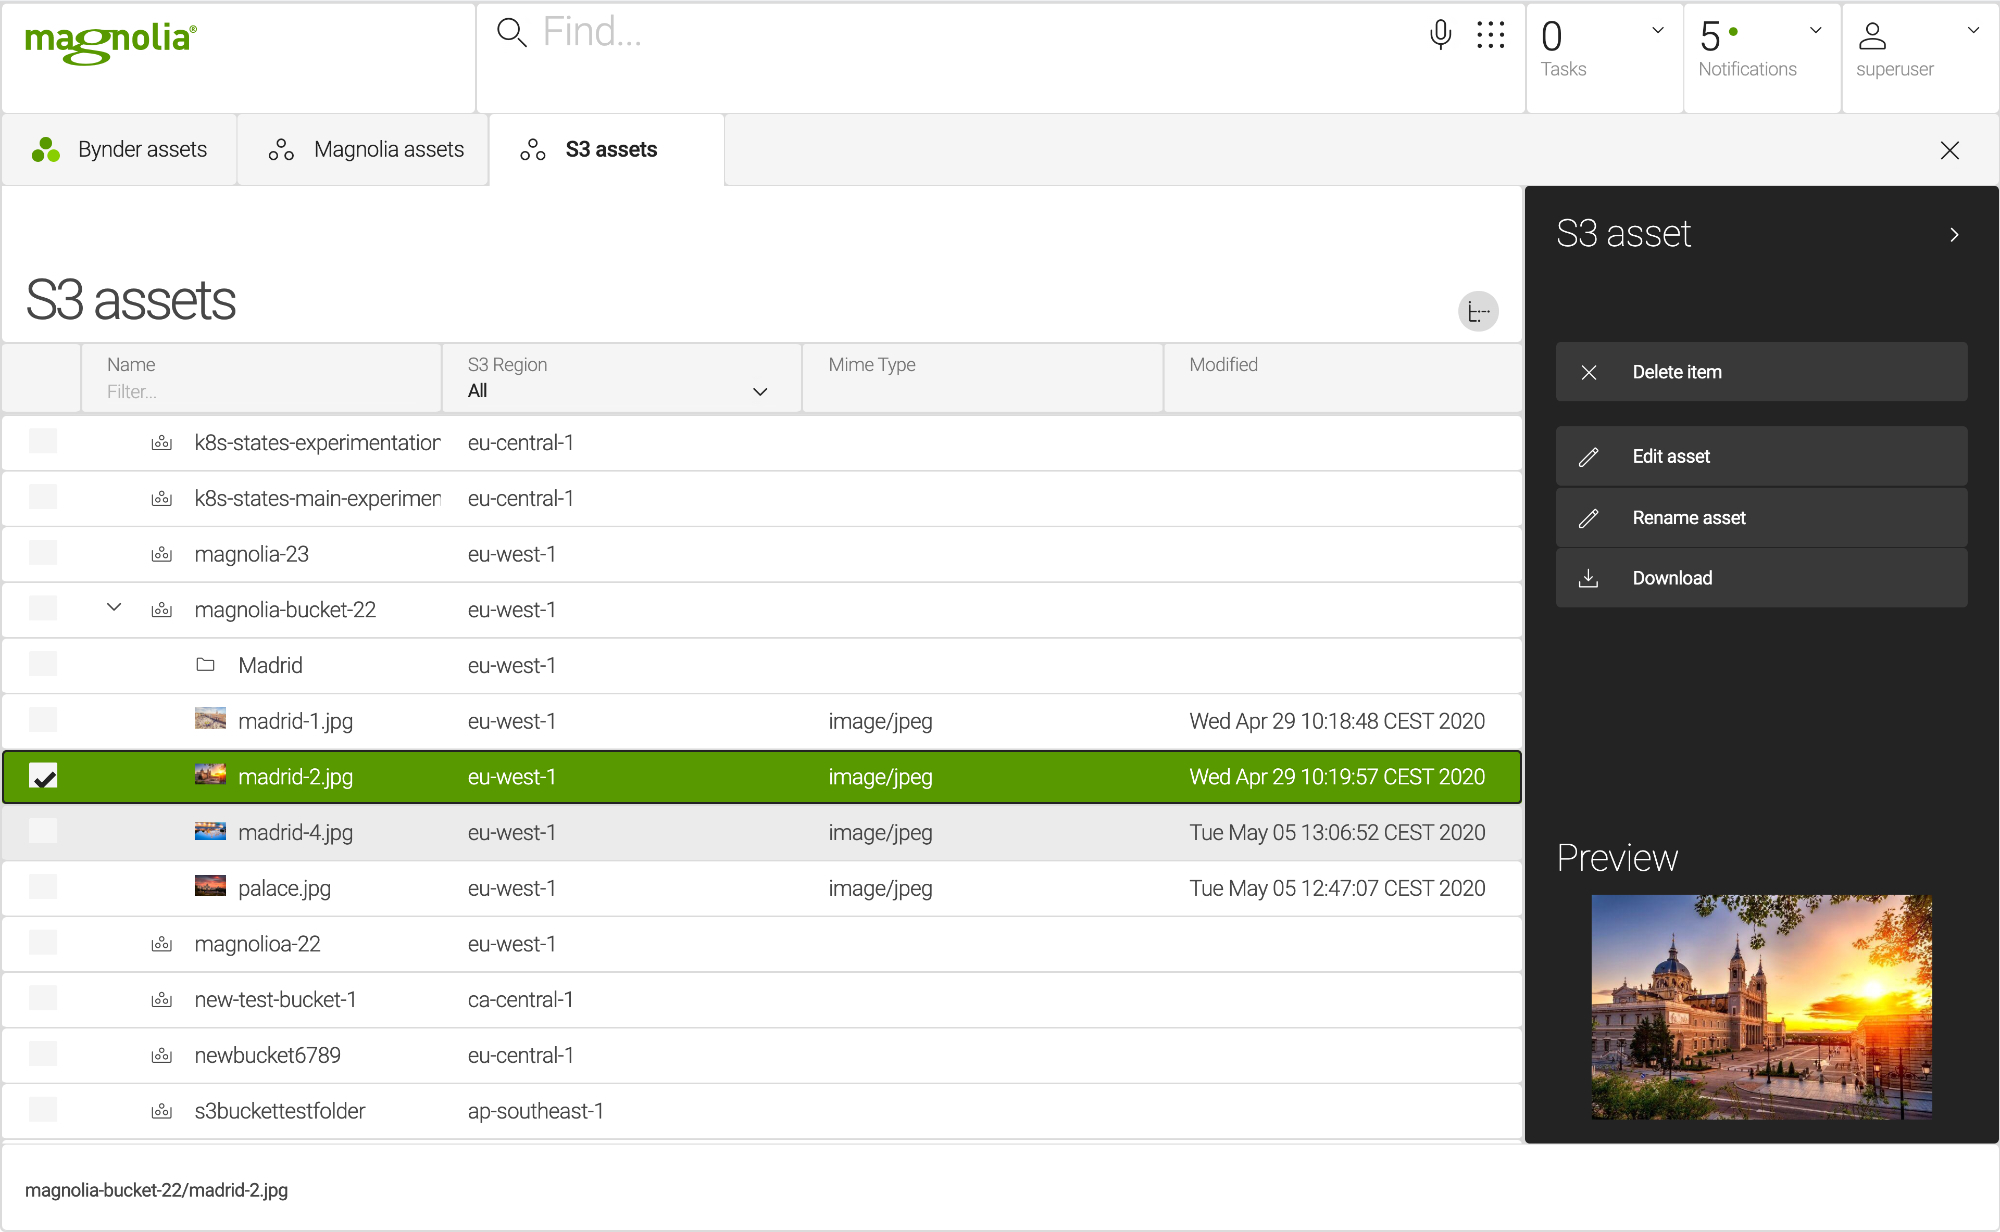Viewport: 2000px width, 1232px height.
Task: Expand the Notifications dropdown
Action: pyautogui.click(x=1815, y=31)
